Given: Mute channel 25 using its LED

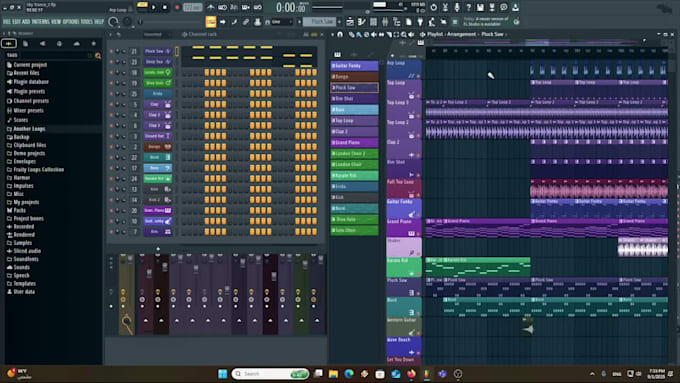Looking at the screenshot, I should click(x=111, y=94).
